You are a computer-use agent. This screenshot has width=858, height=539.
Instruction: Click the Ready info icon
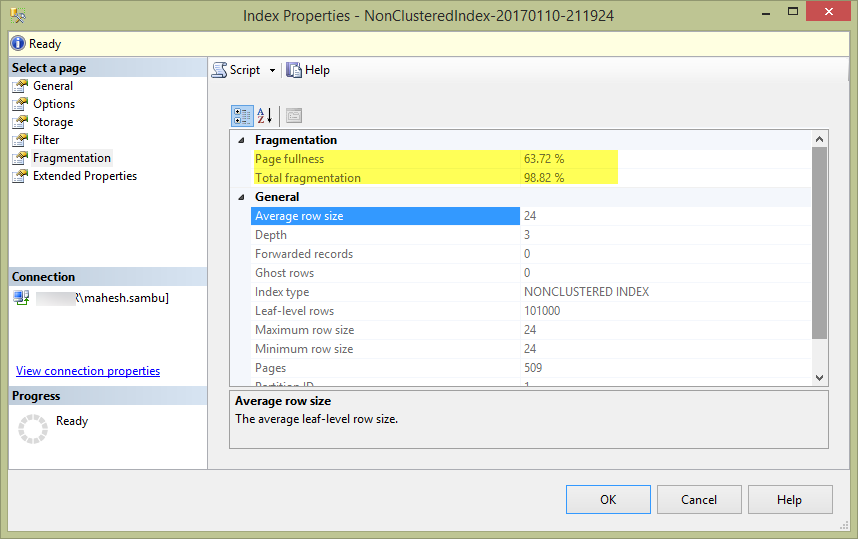coord(18,43)
